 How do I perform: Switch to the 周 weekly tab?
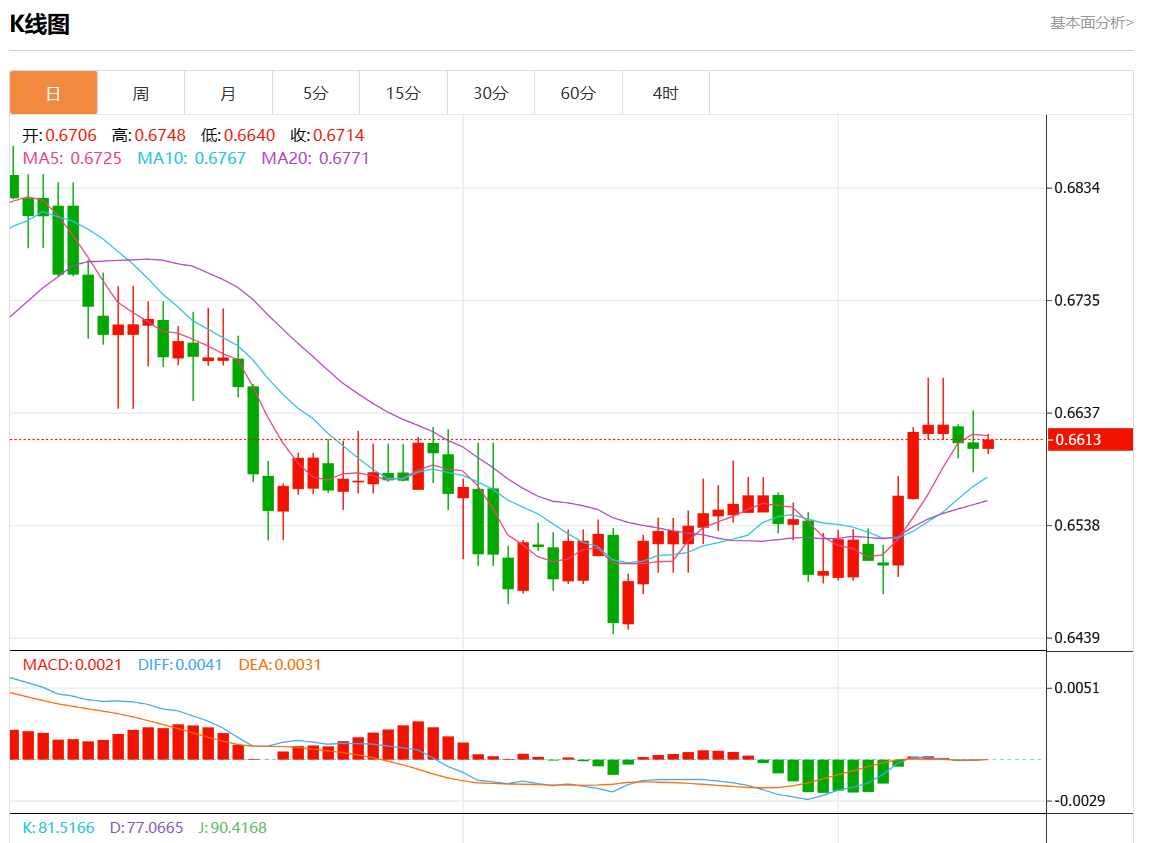tap(141, 93)
